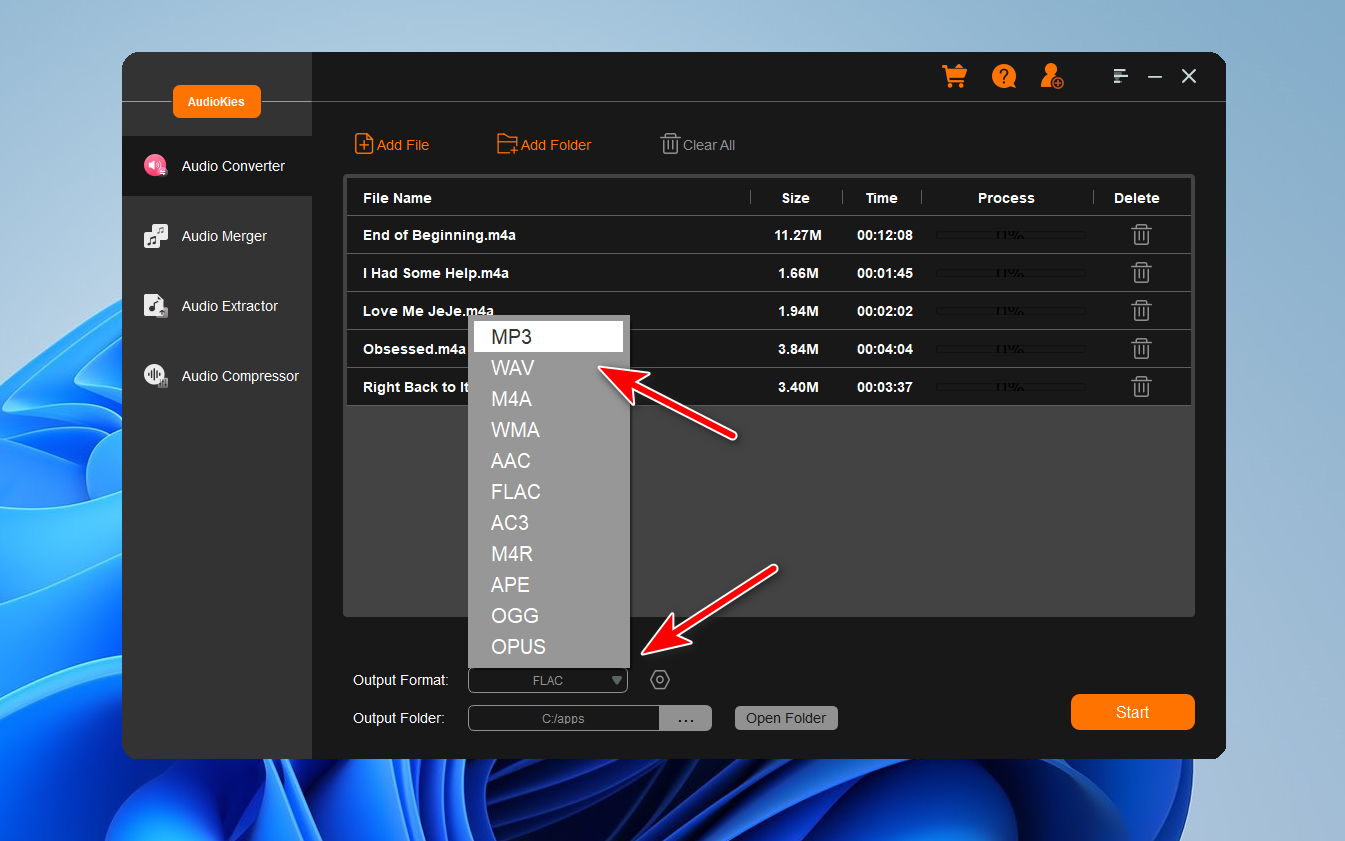Delete End of Beginning.m4a with trash icon
1345x841 pixels.
point(1141,235)
